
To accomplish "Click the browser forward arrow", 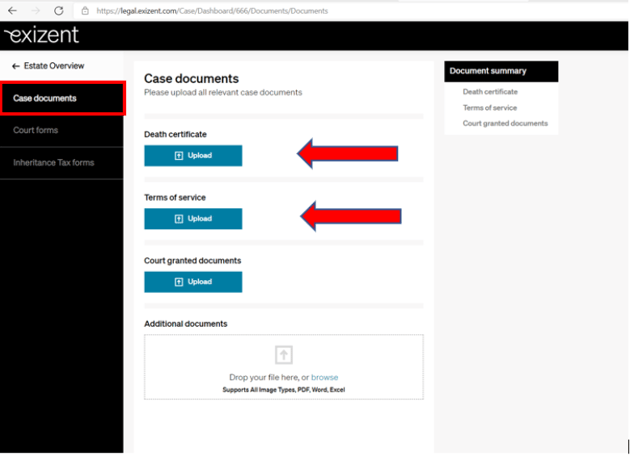I will [x=36, y=11].
